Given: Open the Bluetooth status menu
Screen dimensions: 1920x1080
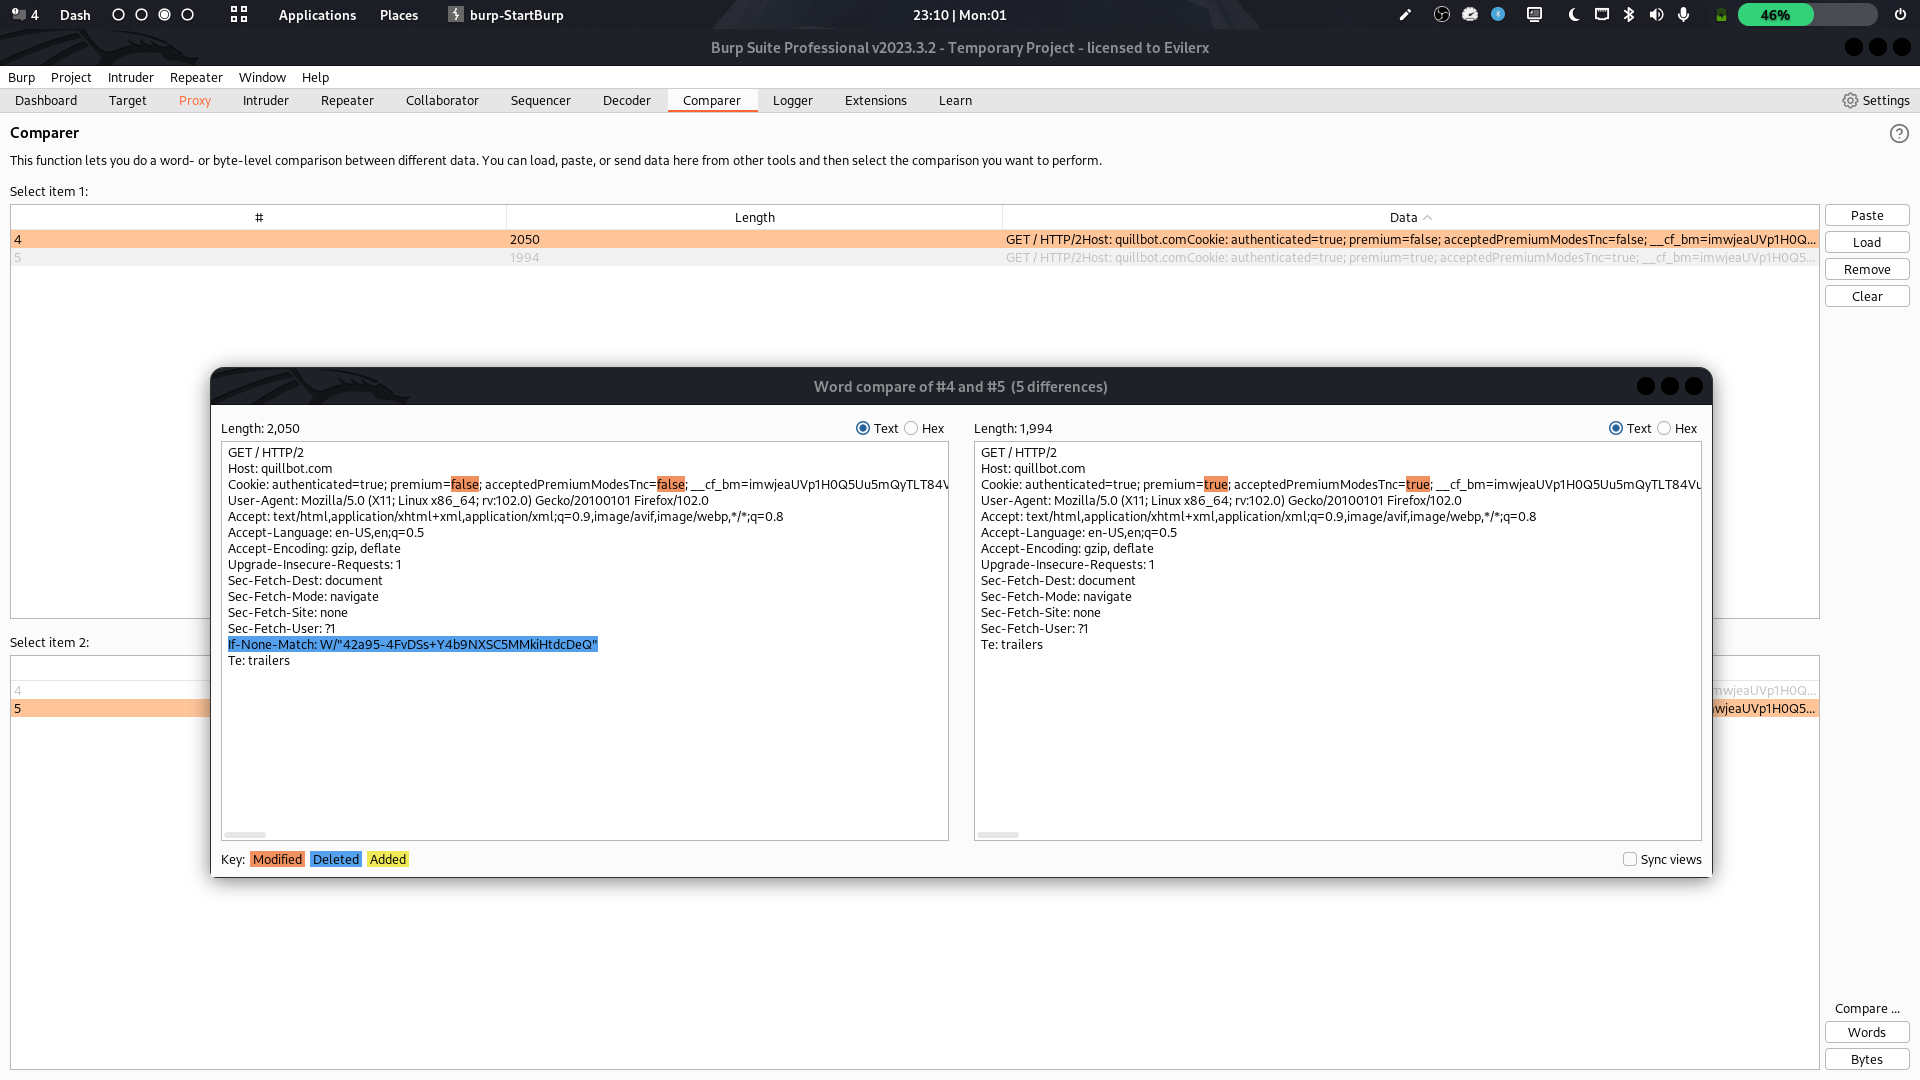Looking at the screenshot, I should [x=1630, y=15].
